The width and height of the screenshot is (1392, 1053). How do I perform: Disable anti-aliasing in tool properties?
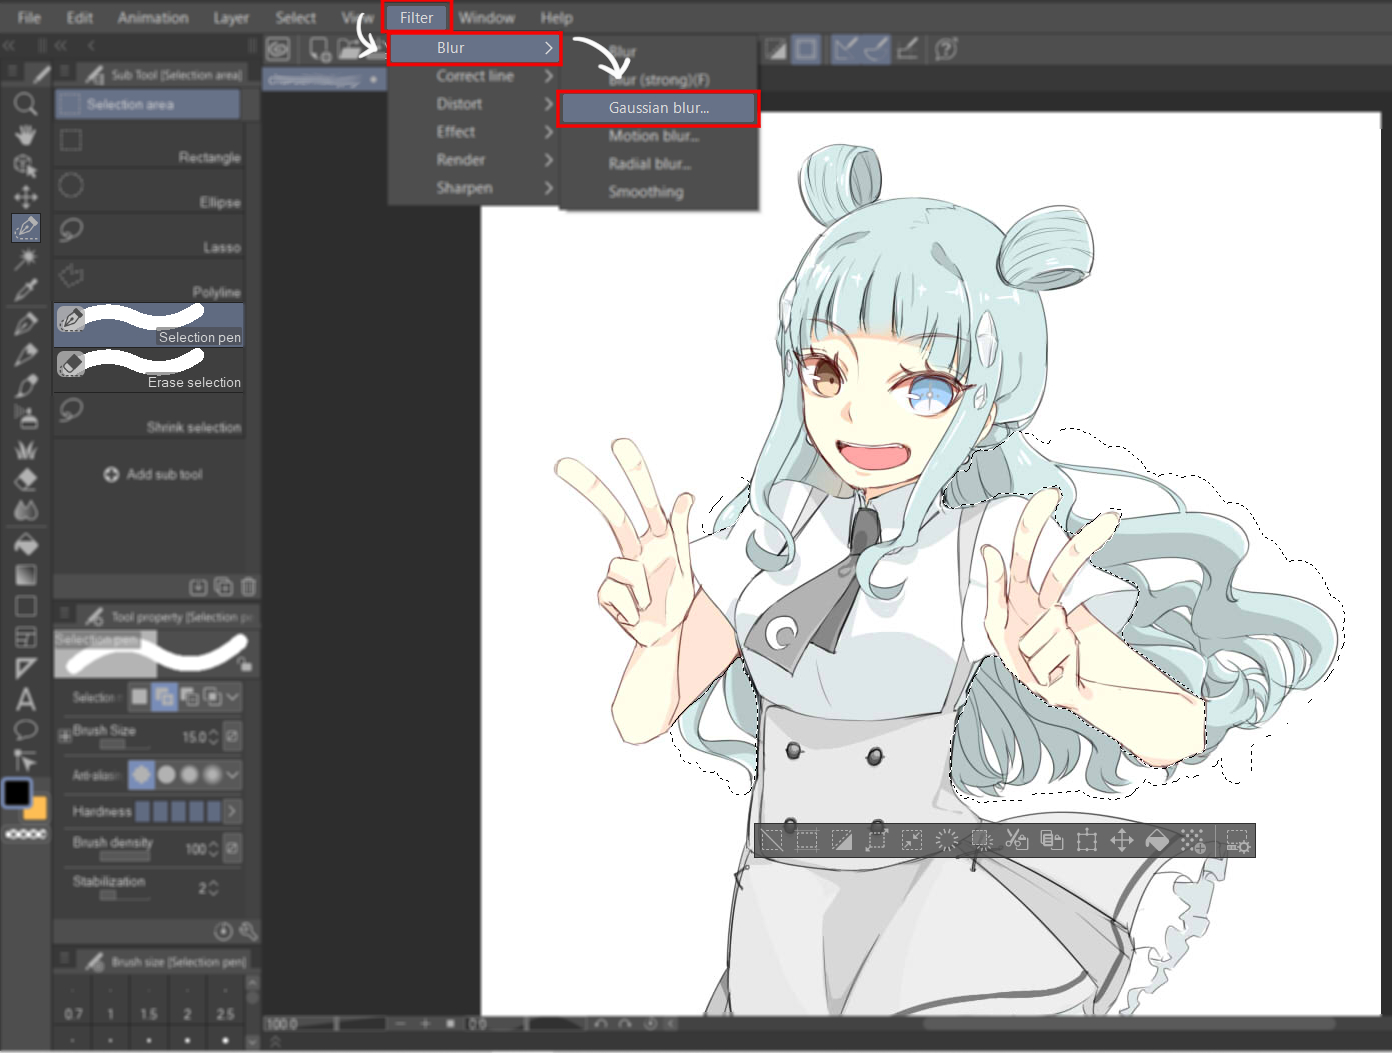coord(141,774)
